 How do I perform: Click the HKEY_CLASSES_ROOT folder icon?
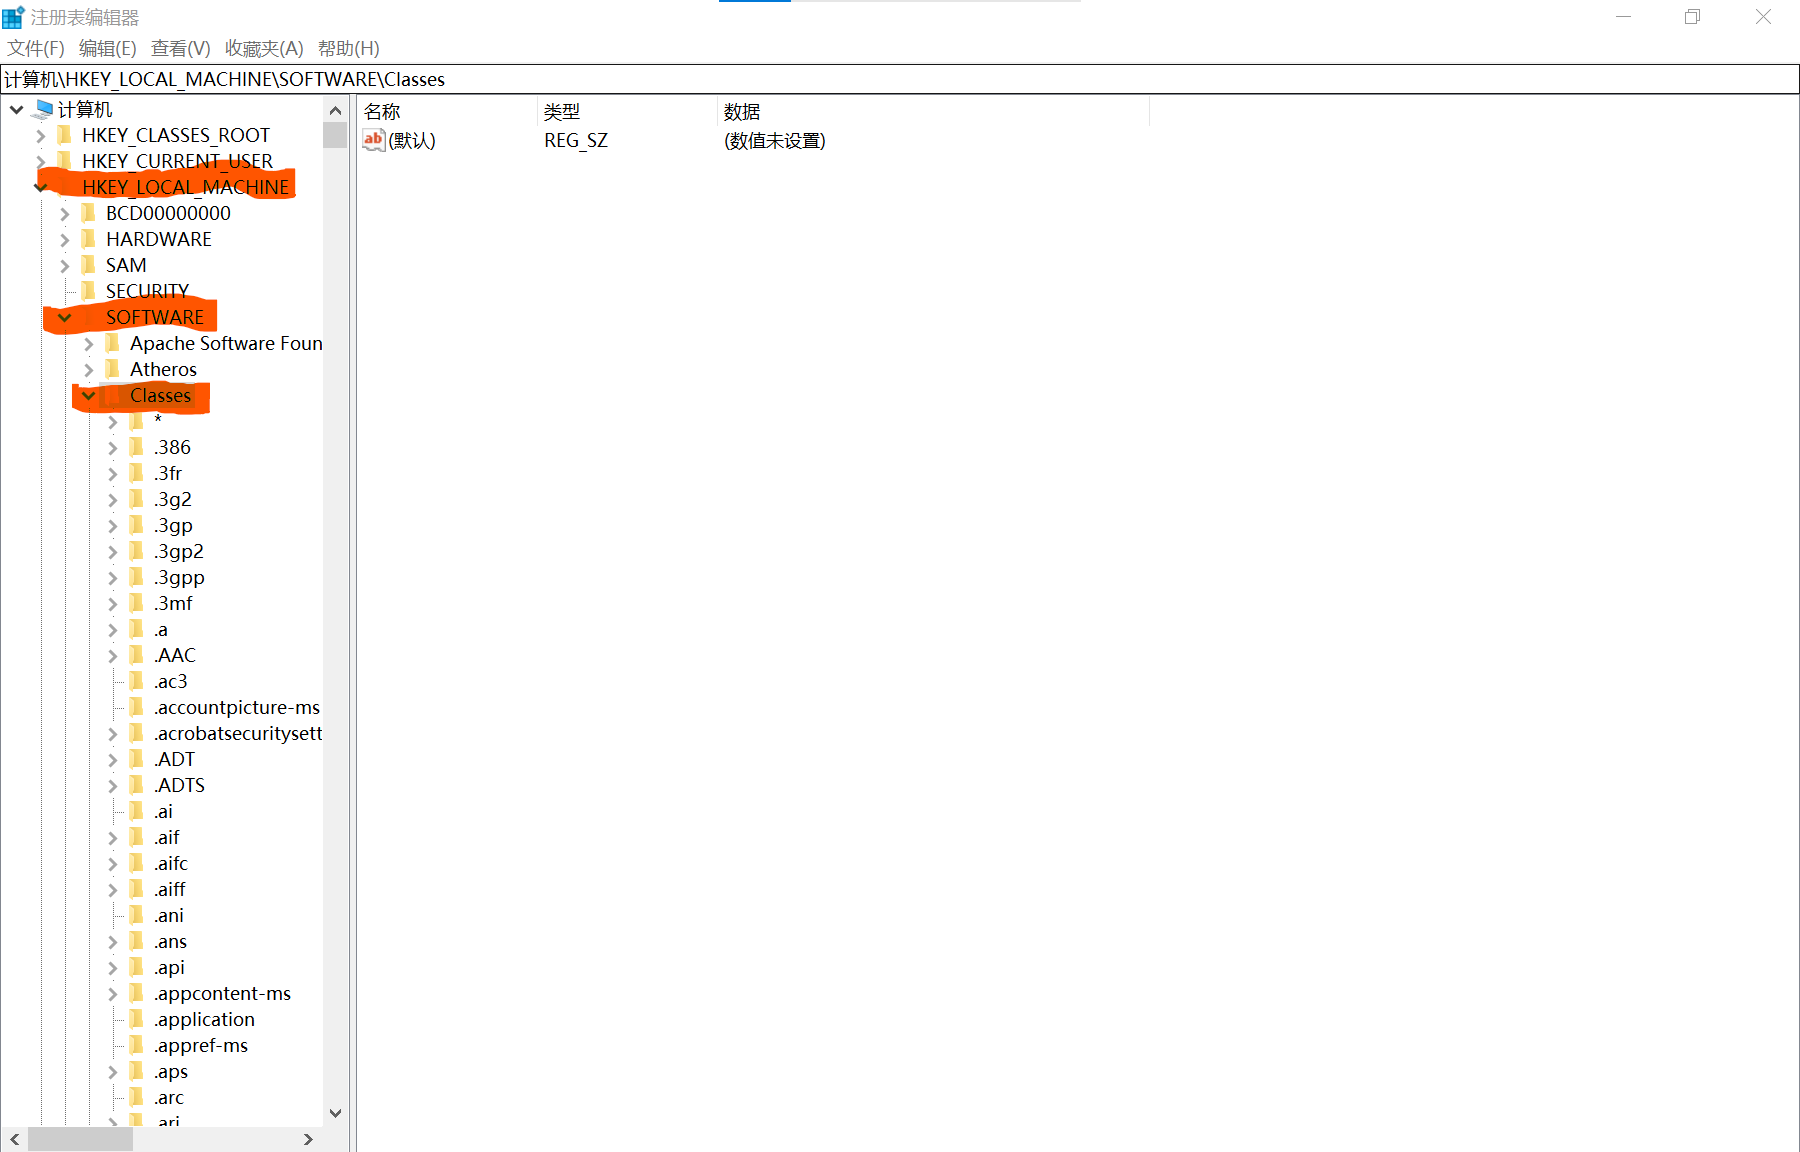66,135
